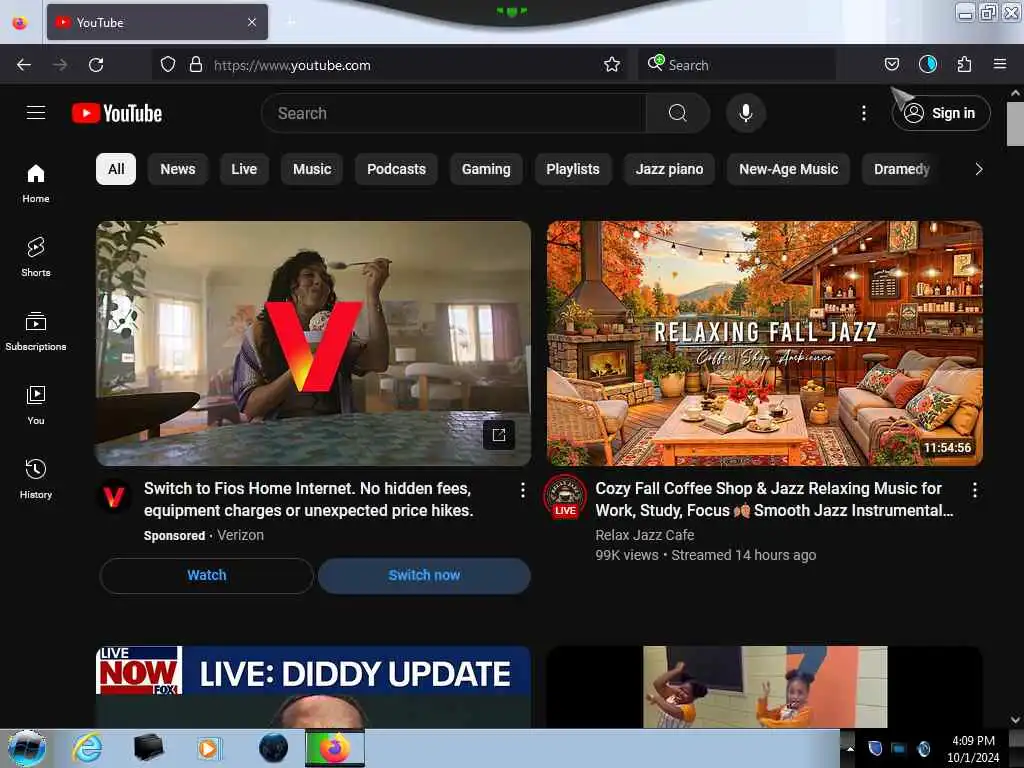Open Switch to Fios Home Internet title
Viewport: 1024px width, 768px height.
click(x=308, y=499)
